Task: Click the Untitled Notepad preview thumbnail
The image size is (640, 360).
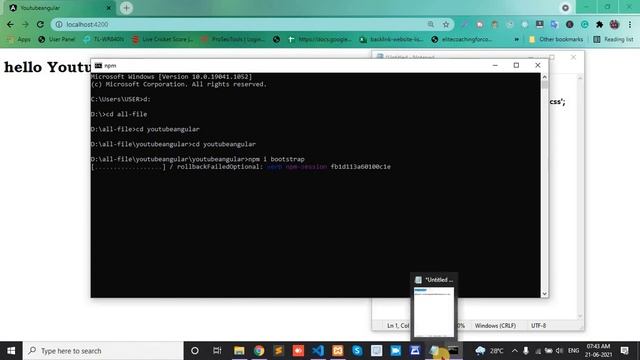Action: pos(433,312)
